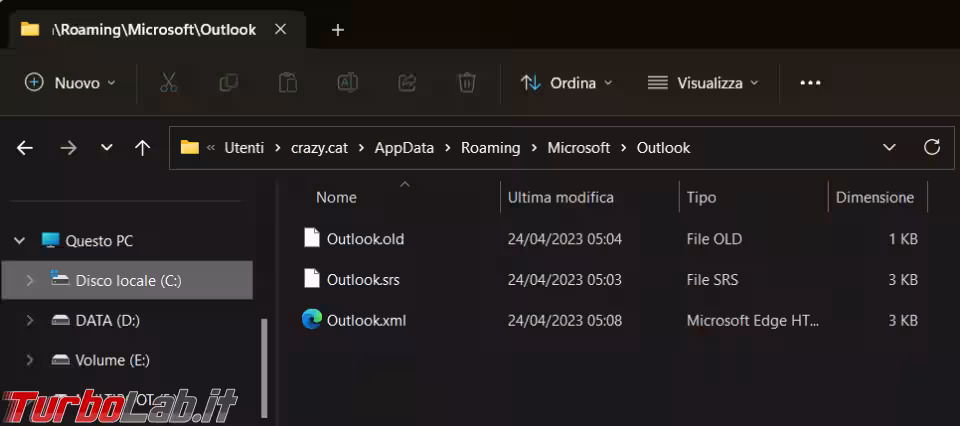
Task: Go forward with the right arrow
Action: [x=68, y=148]
